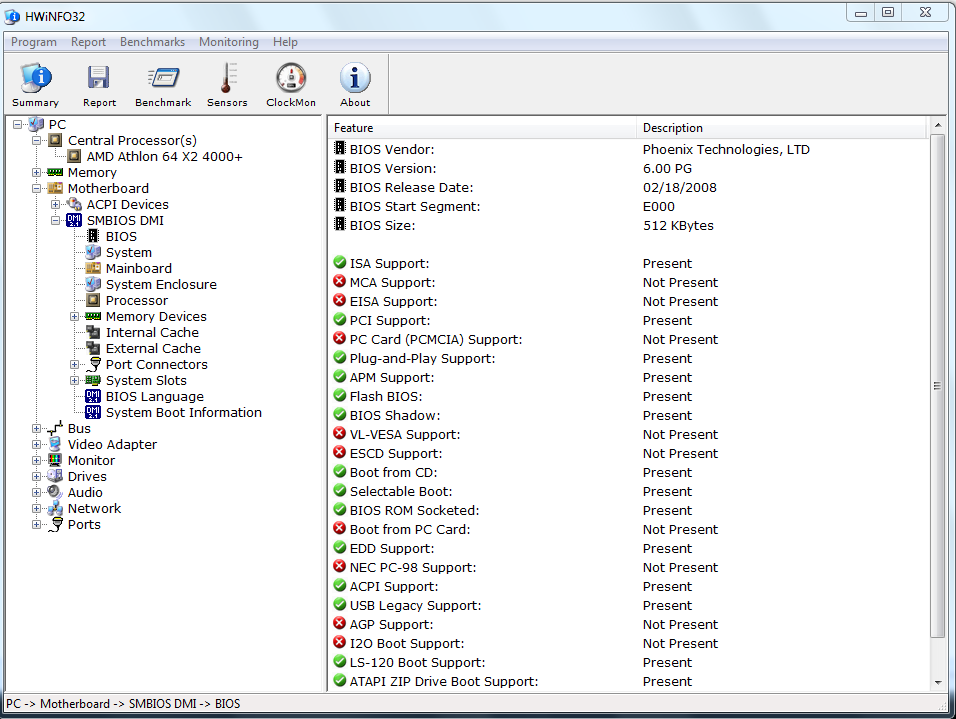This screenshot has height=719, width=956.
Task: Expand the Memory tree node
Action: tap(37, 173)
